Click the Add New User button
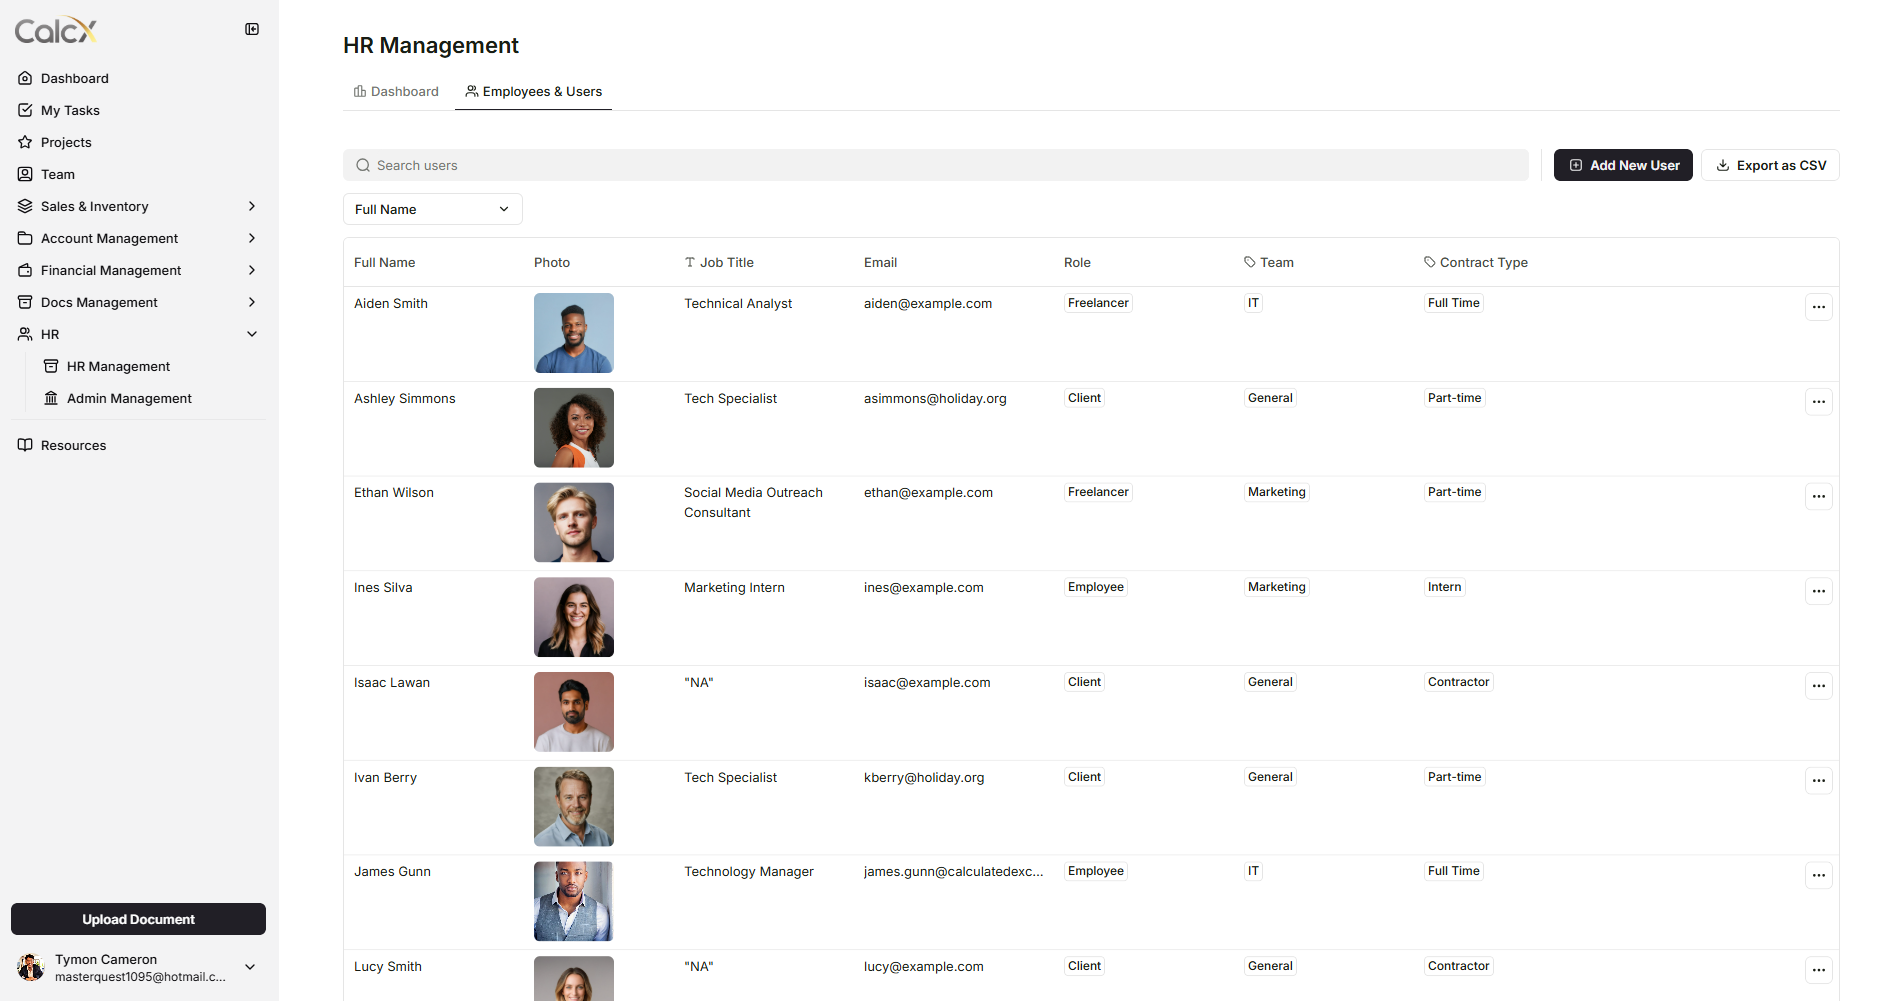Screen dimensions: 1899x1001 pyautogui.click(x=1622, y=165)
